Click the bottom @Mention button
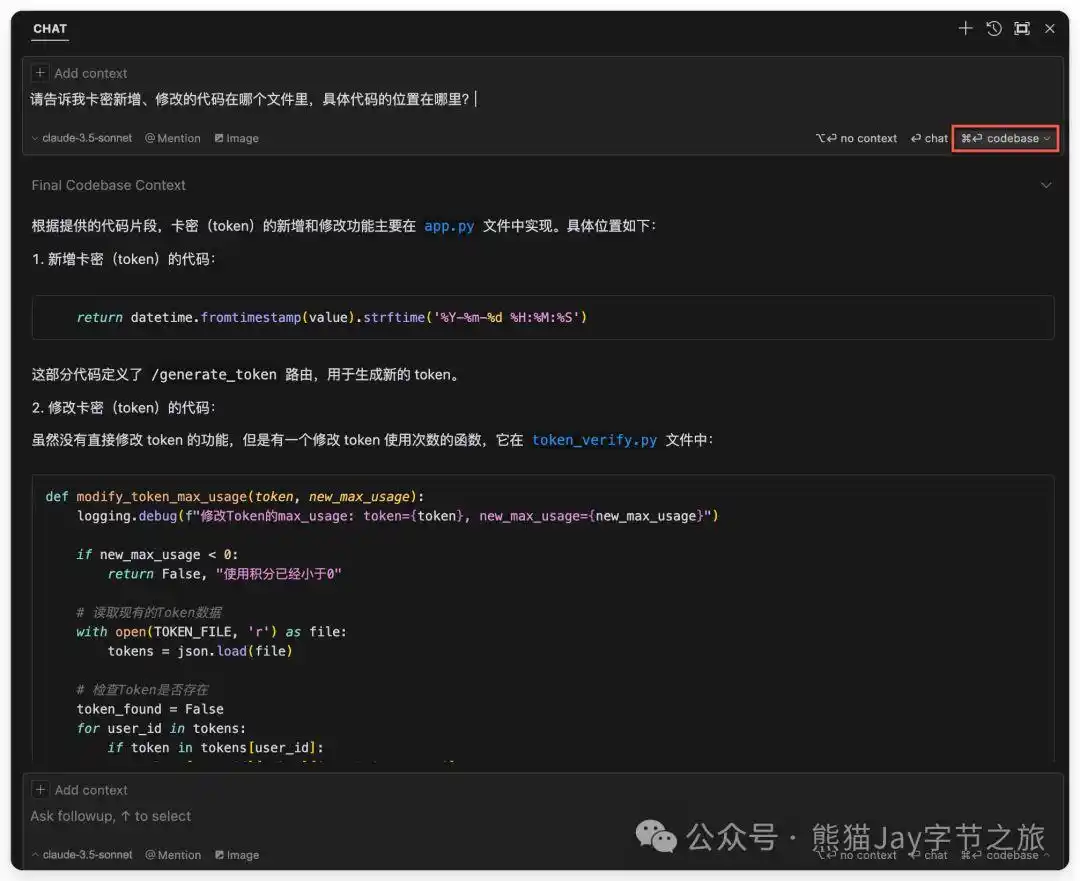 [172, 855]
